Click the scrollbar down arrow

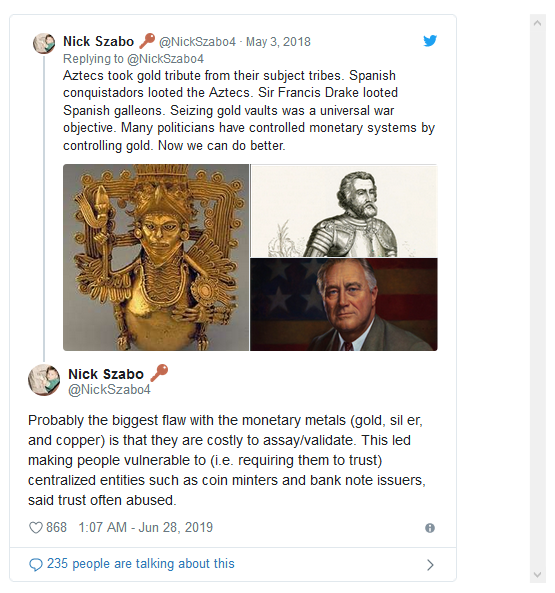(x=537, y=574)
